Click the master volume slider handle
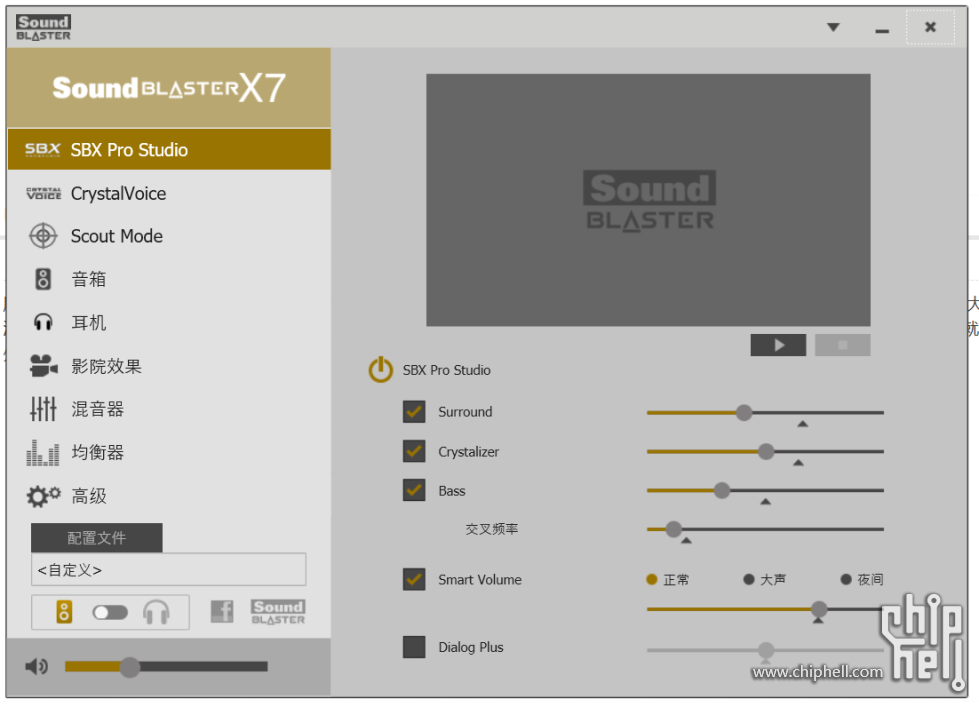 coord(130,667)
